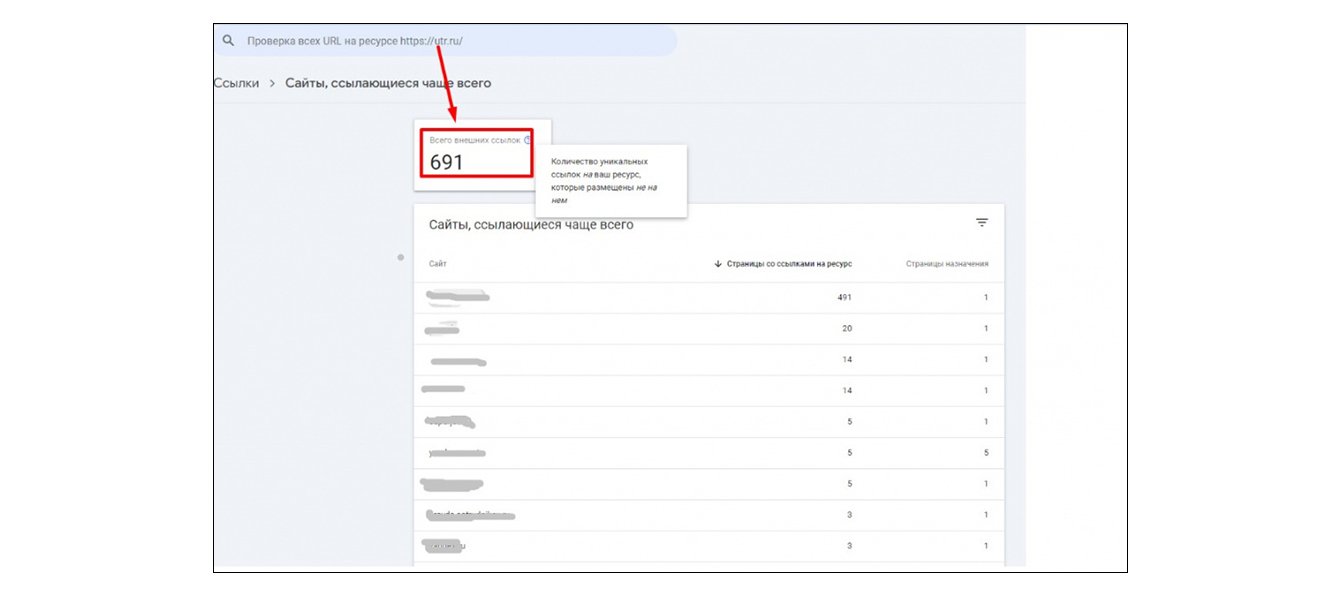This screenshot has height=598, width=1340.
Task: Open the table filter icon
Action: 982,223
